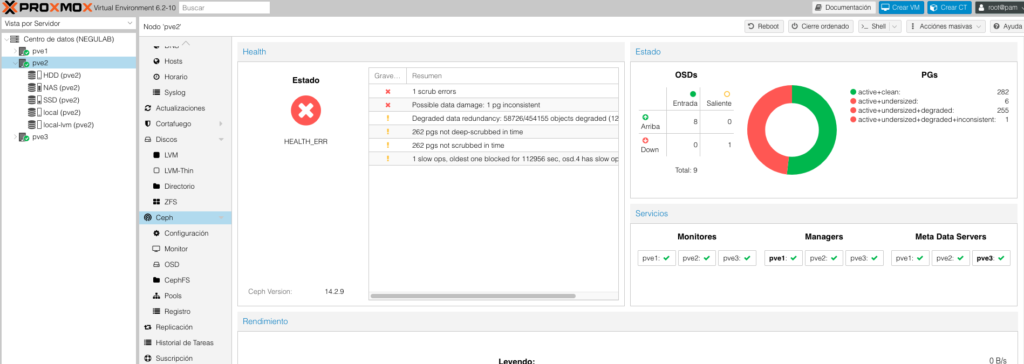Image resolution: width=1024 pixels, height=364 pixels.
Task: Select the '262 pgs not deep-scrubbed in time' row
Action: [494, 132]
